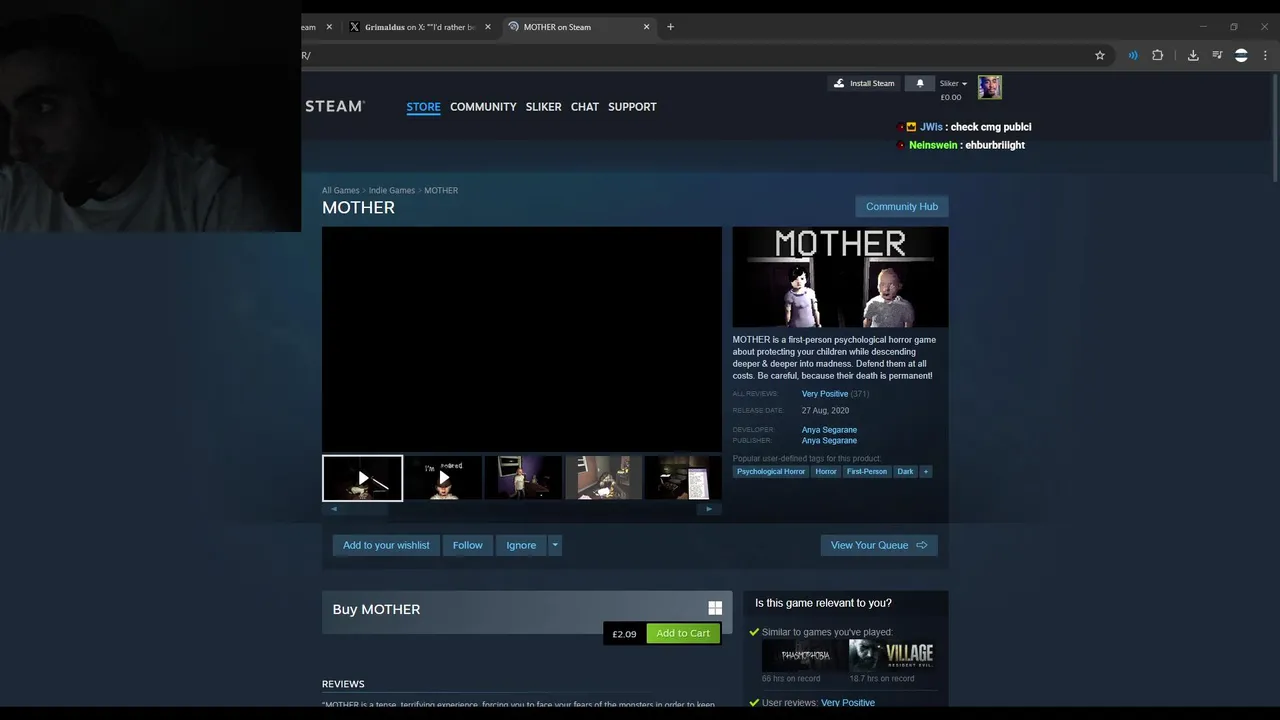Image resolution: width=1280 pixels, height=720 pixels.
Task: Open the CHAT menu item
Action: pos(585,106)
